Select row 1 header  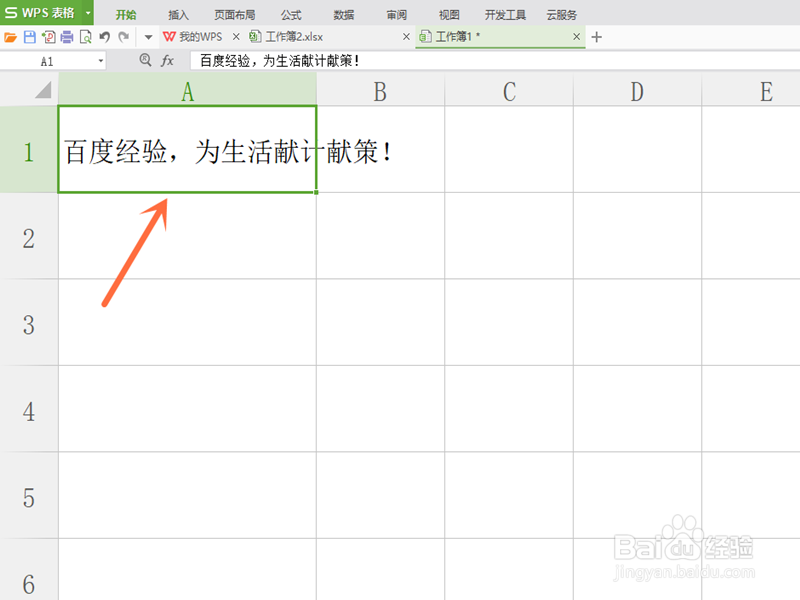point(29,149)
